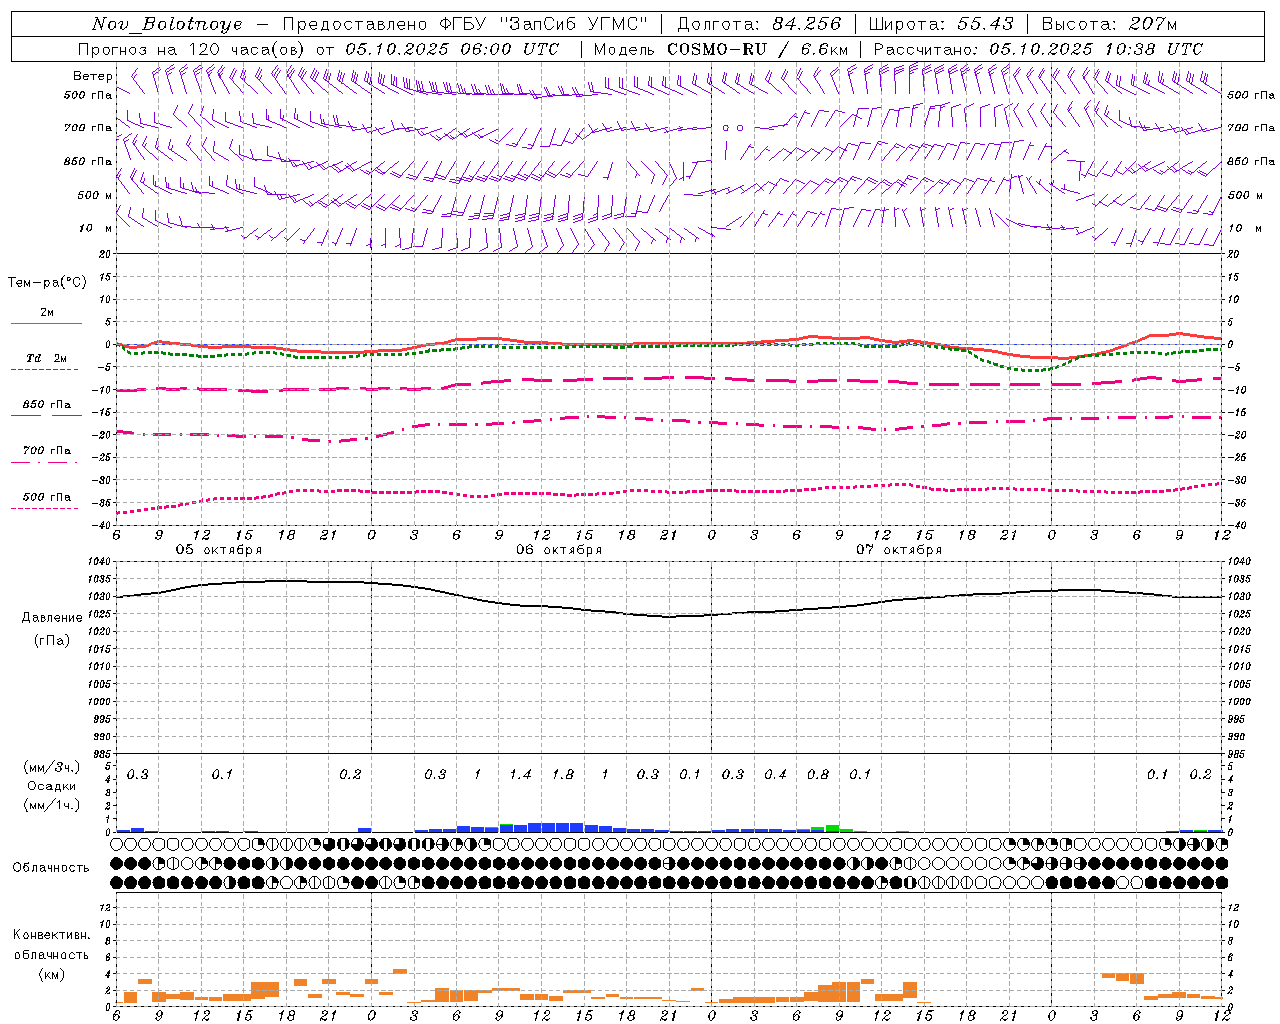Click the '05 октября' date label
The width and height of the screenshot is (1280, 1024).
[x=219, y=550]
